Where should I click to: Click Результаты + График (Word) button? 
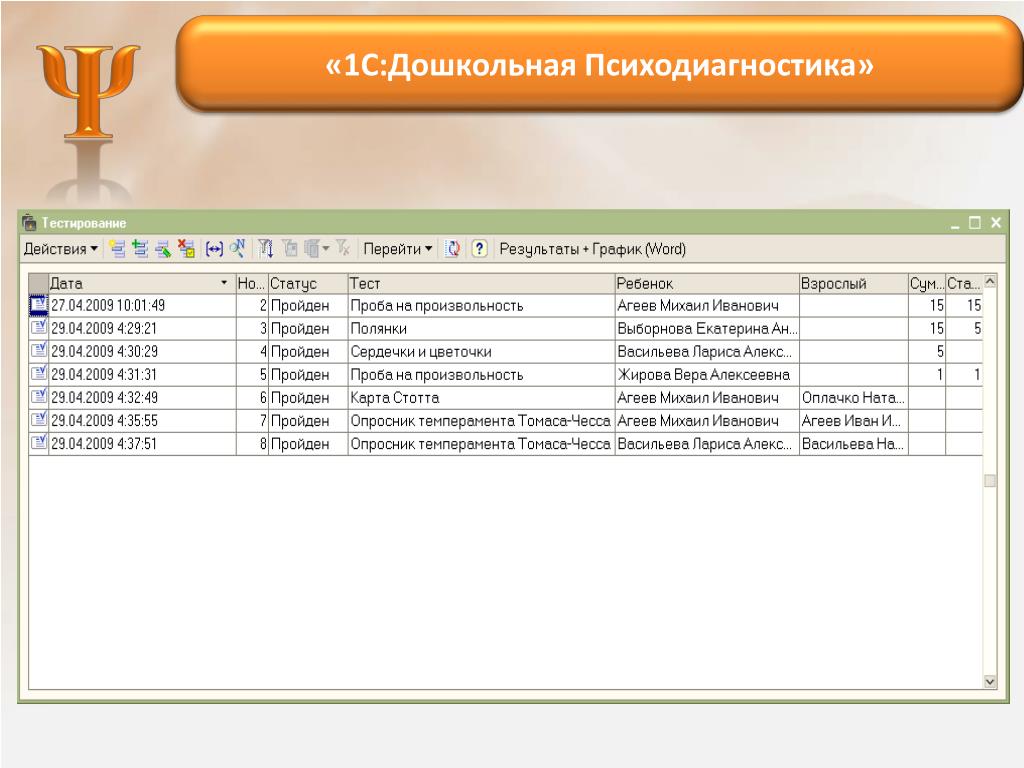[x=592, y=249]
